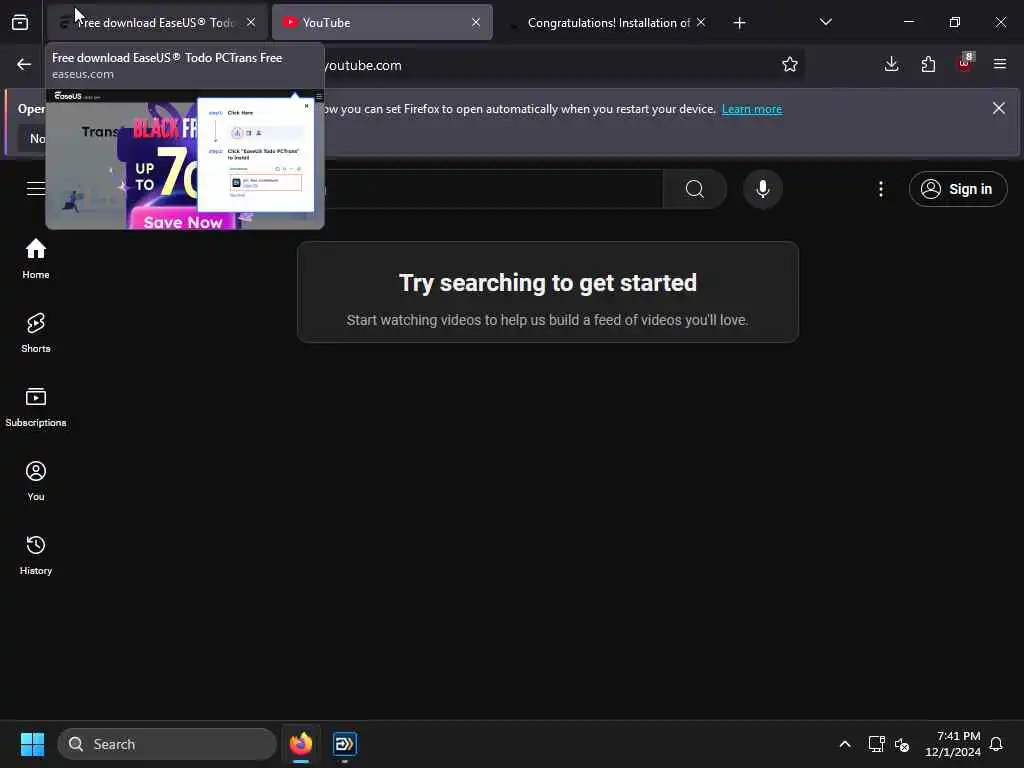
Task: Close the YouTube tab
Action: [476, 23]
